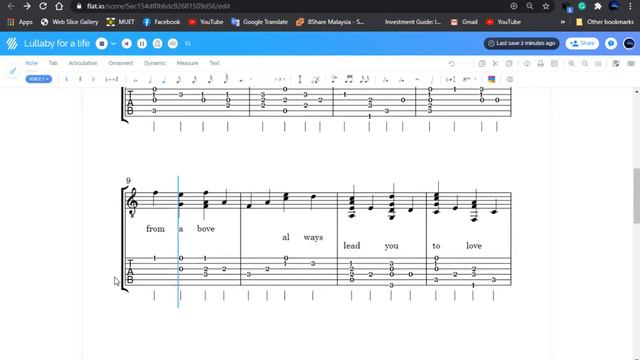Select the 16th note duration
Viewport: 640px width, 360px height.
click(x=194, y=79)
